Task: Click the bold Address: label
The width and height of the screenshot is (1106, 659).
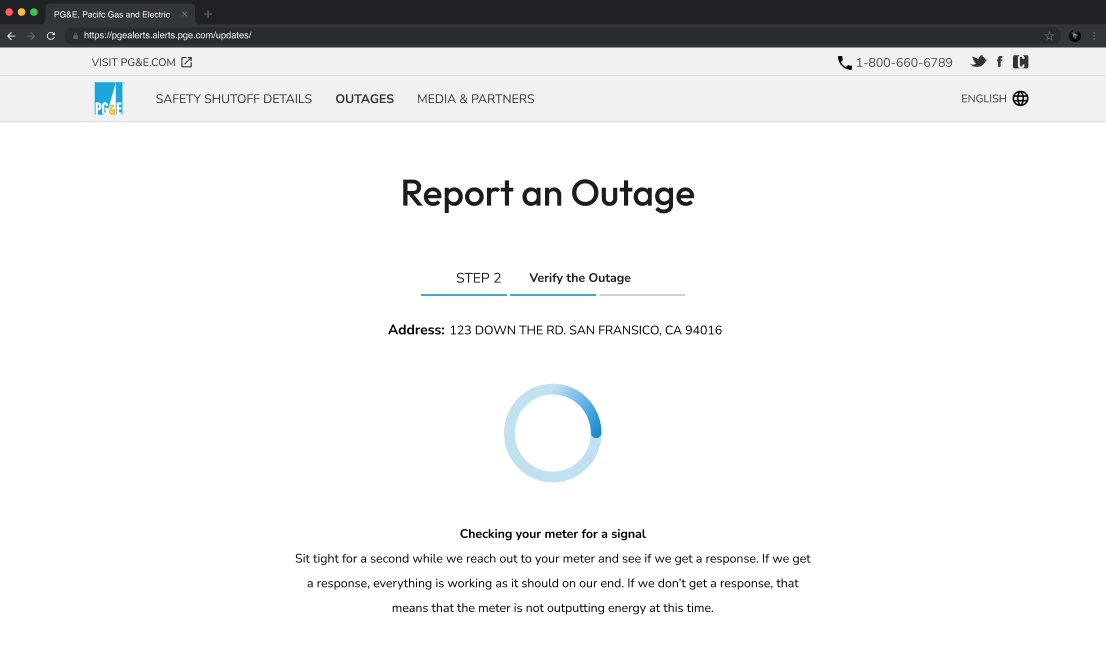Action: click(416, 330)
